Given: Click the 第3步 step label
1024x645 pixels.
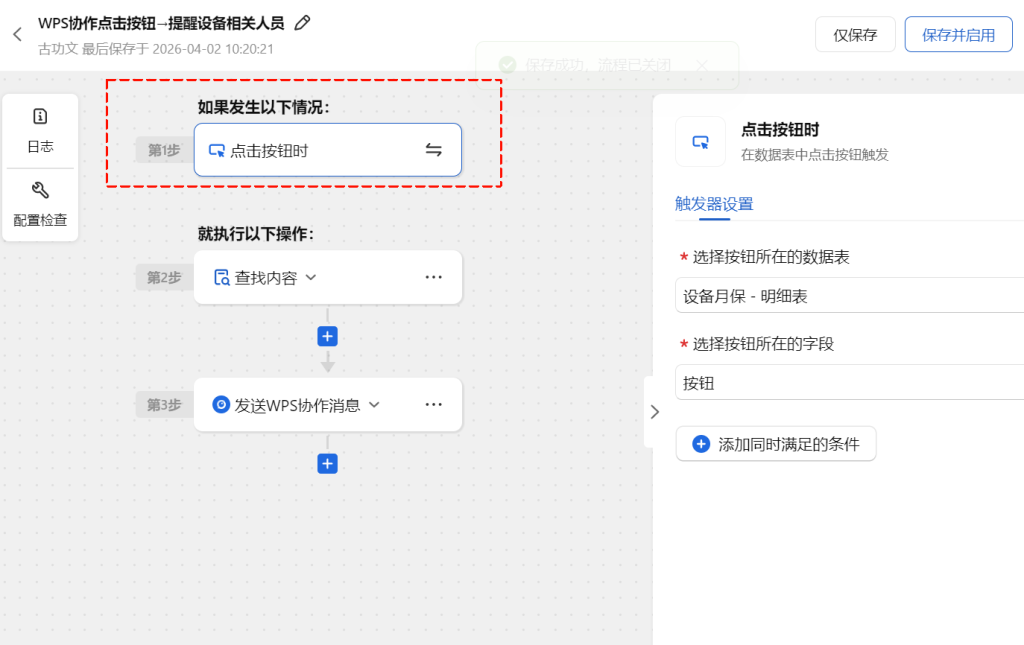Looking at the screenshot, I should point(164,405).
